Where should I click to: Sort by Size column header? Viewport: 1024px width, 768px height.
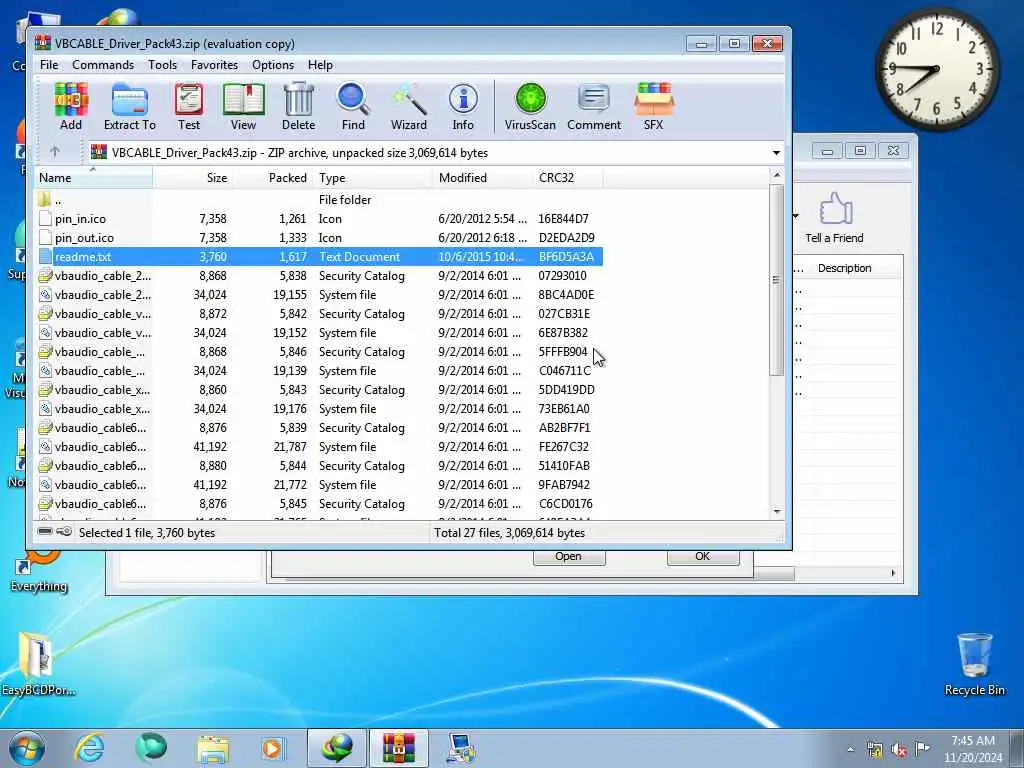193,178
